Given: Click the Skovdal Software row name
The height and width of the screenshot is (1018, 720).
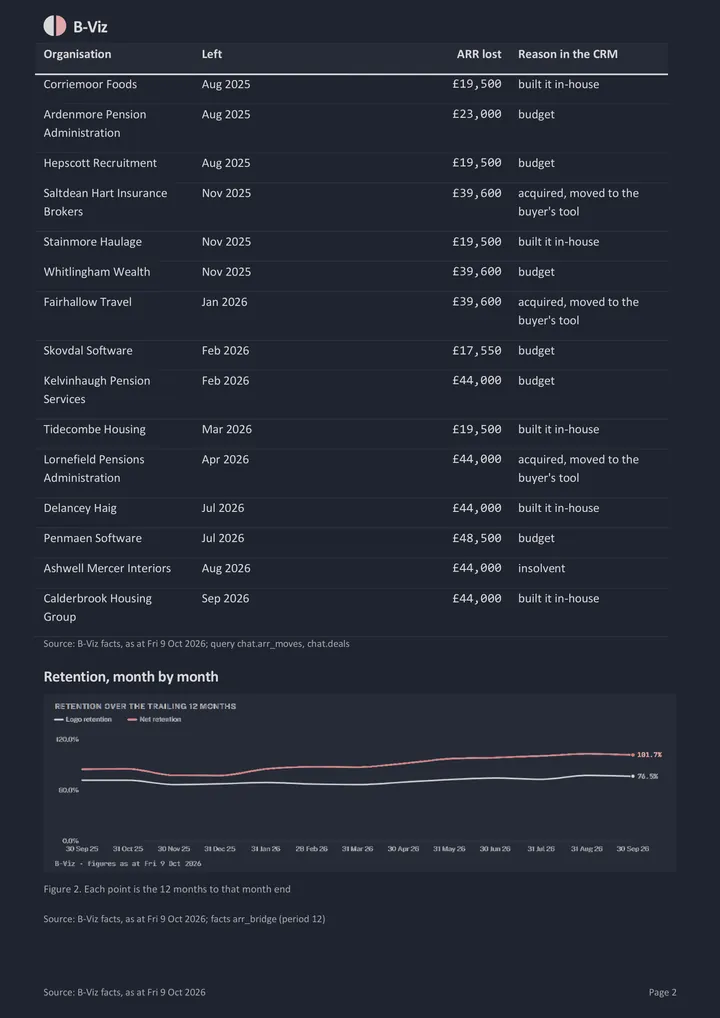Looking at the screenshot, I should point(88,351).
